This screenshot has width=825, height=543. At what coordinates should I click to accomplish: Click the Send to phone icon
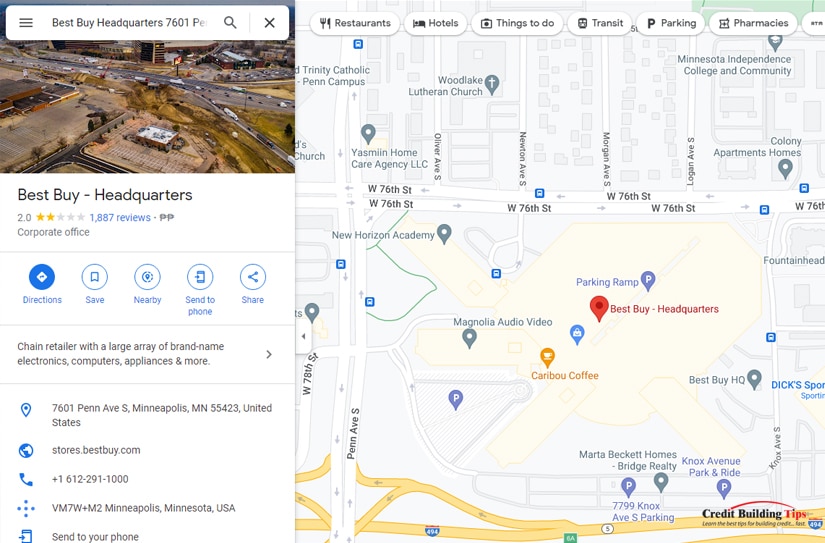[200, 277]
